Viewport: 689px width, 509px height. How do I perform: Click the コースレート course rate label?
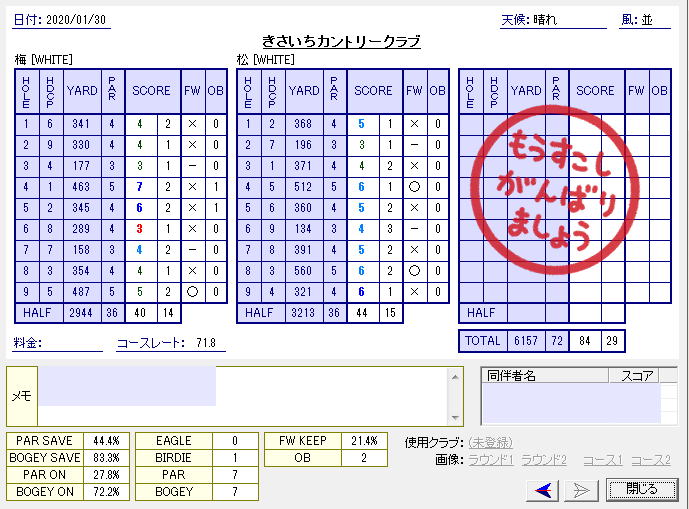(x=150, y=343)
